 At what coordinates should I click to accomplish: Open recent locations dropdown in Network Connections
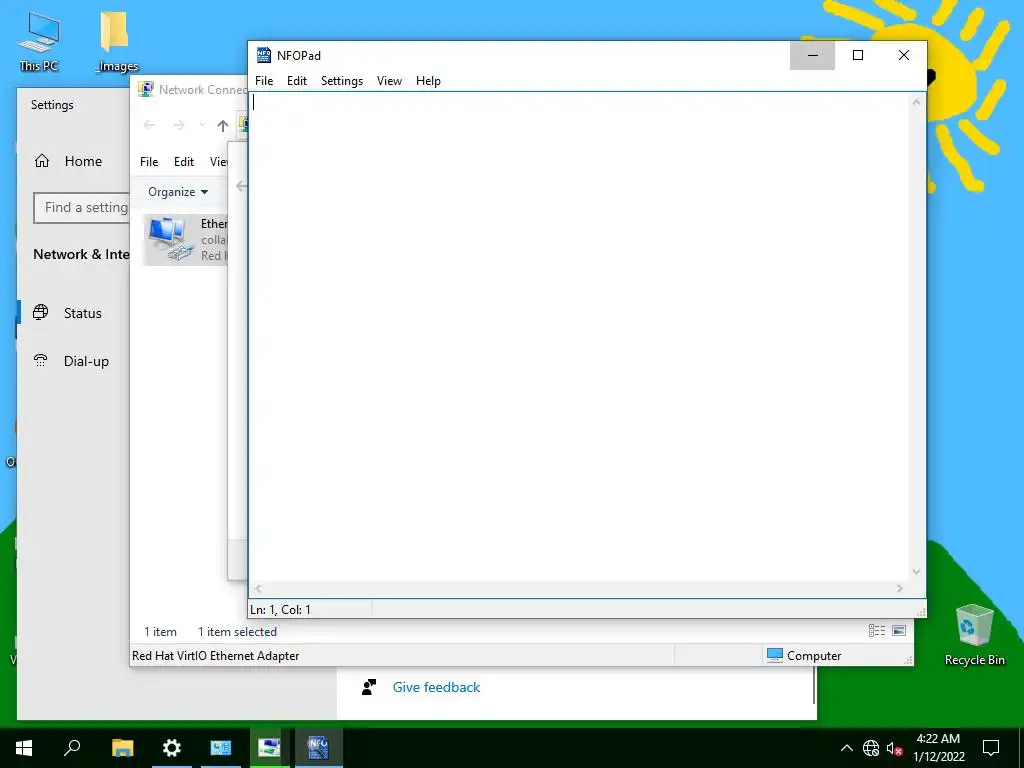click(202, 125)
